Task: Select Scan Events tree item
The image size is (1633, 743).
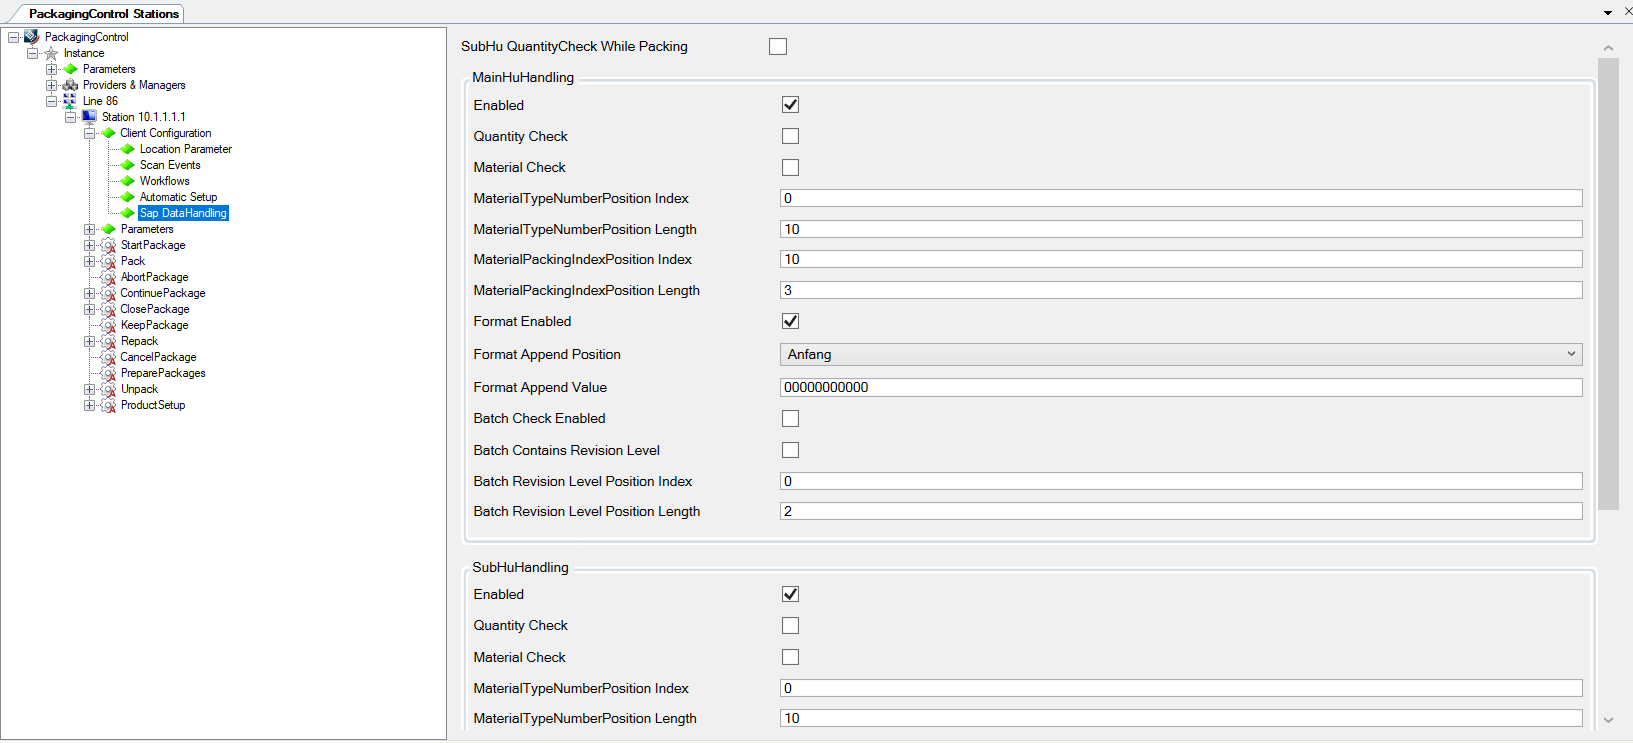Action: pyautogui.click(x=170, y=165)
